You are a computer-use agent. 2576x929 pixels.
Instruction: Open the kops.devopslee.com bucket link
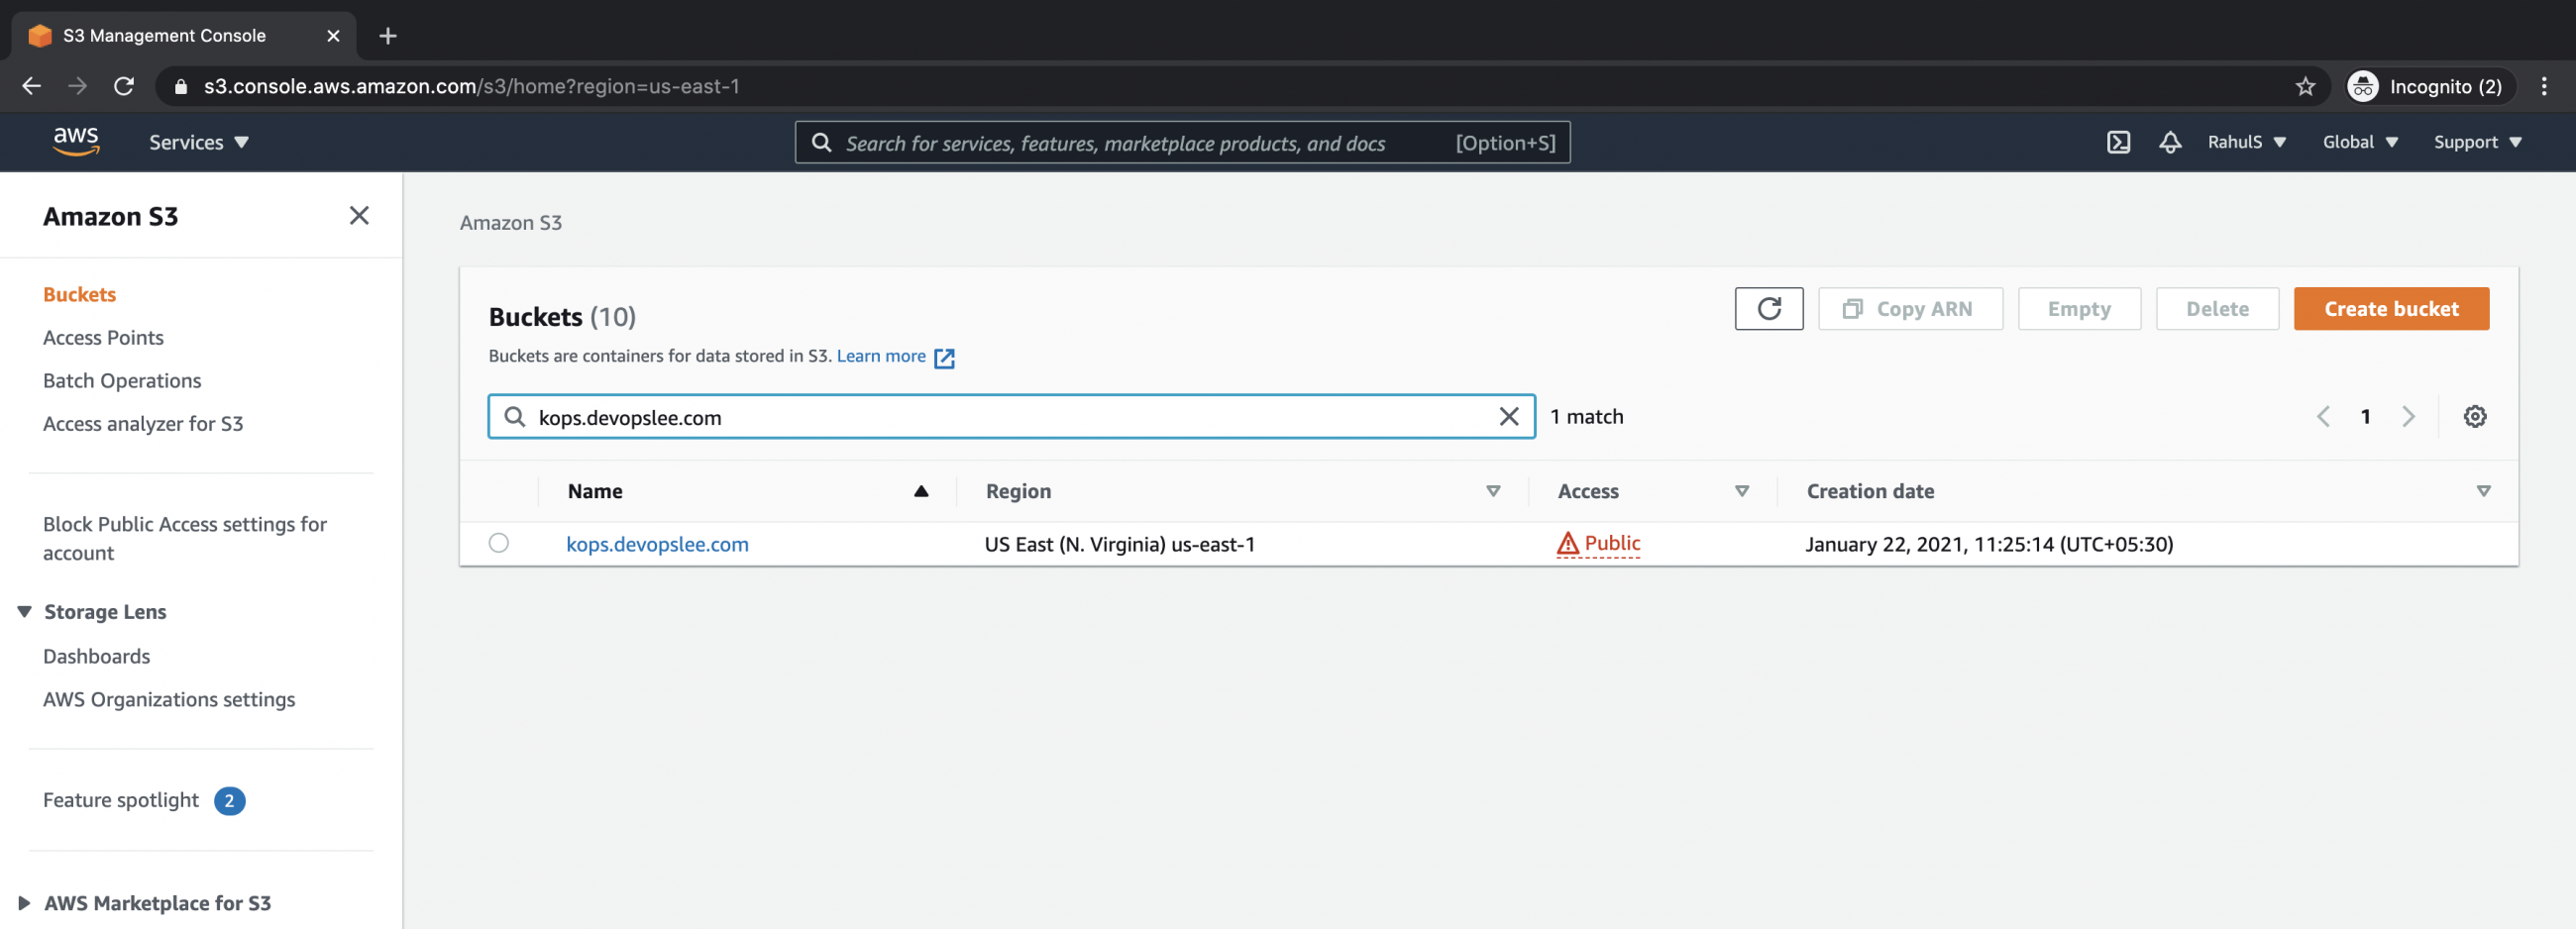point(657,543)
